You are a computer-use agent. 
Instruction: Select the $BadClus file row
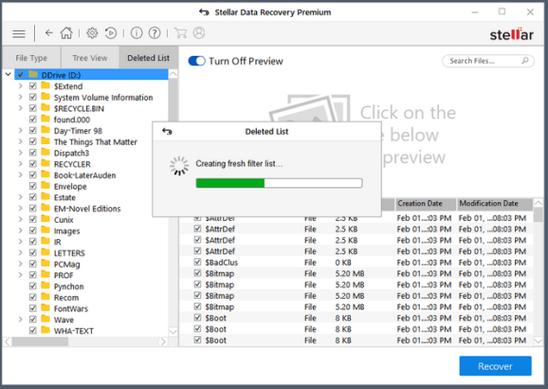(x=356, y=262)
